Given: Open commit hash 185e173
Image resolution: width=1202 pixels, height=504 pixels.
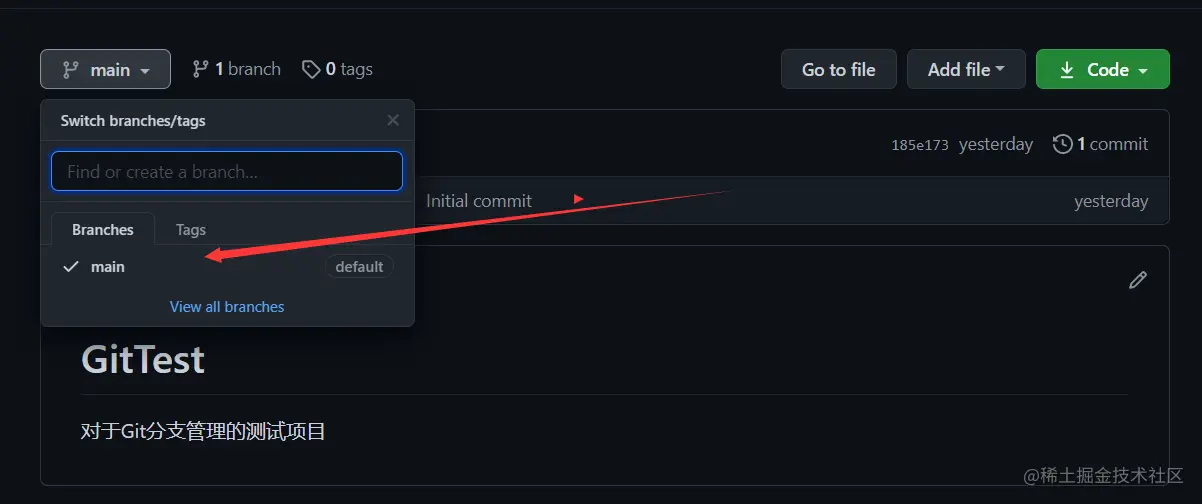Looking at the screenshot, I should coord(919,145).
